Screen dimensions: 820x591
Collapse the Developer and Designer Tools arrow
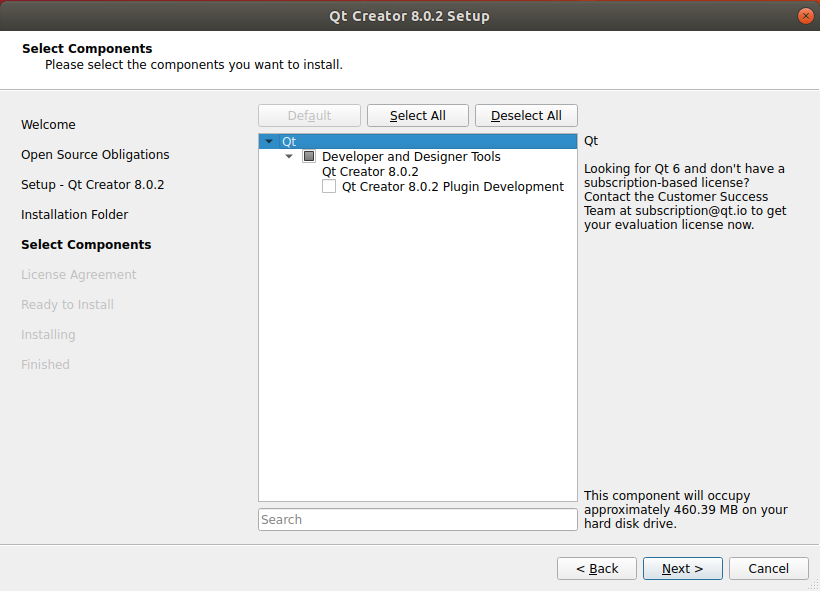pyautogui.click(x=289, y=157)
